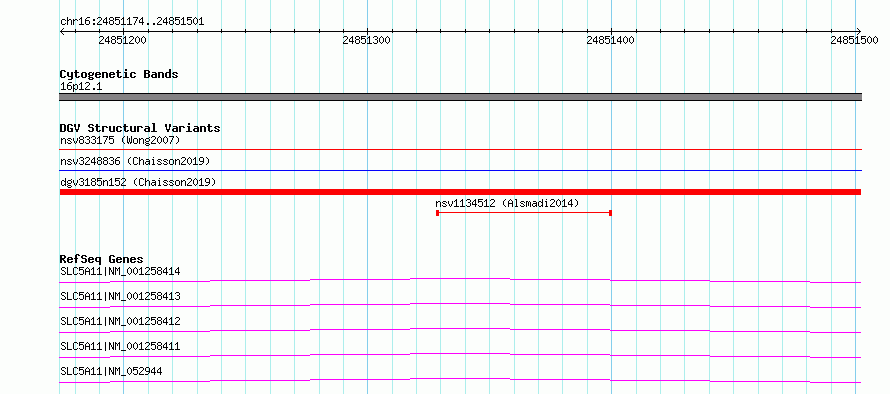890x394 pixels.
Task: Click the chr16:24851174..24851501 region label
Action: (x=132, y=22)
